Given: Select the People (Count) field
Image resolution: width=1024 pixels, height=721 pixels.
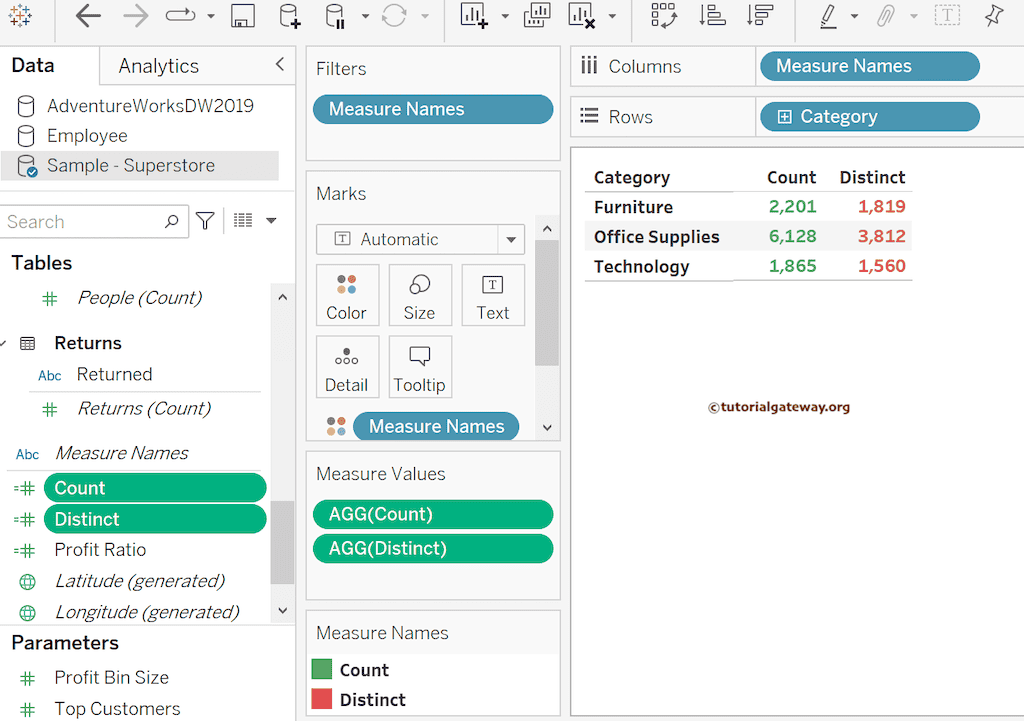Looking at the screenshot, I should (x=139, y=298).
